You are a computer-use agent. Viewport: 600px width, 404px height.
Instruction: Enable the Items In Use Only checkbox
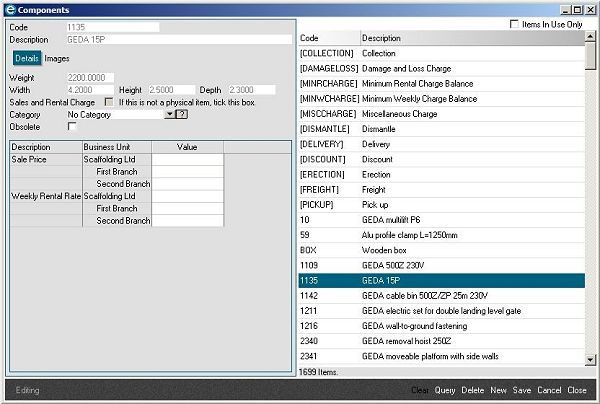(515, 24)
